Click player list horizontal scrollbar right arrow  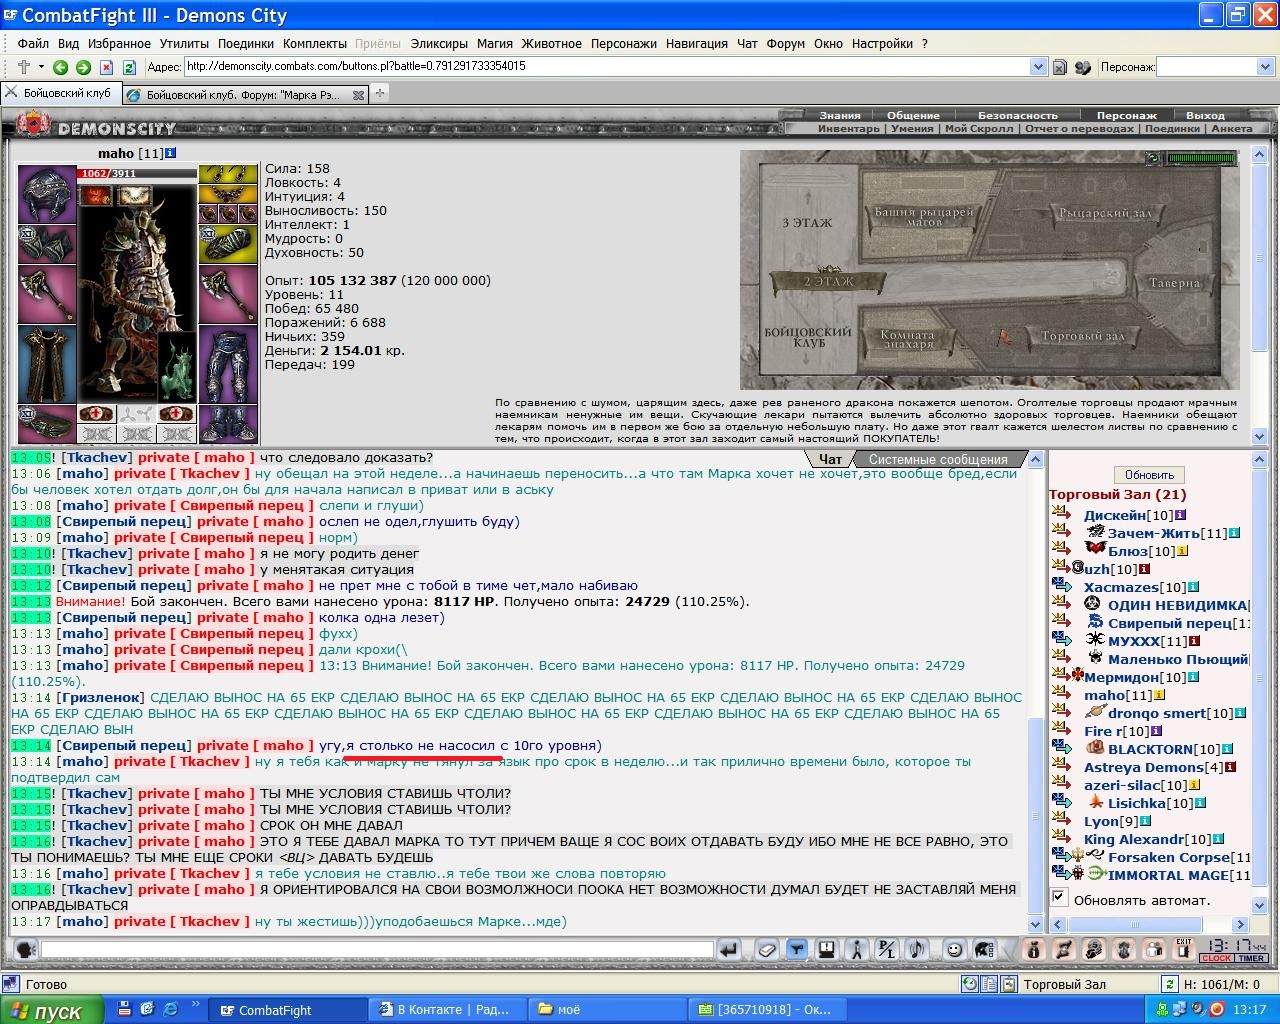pos(1240,925)
